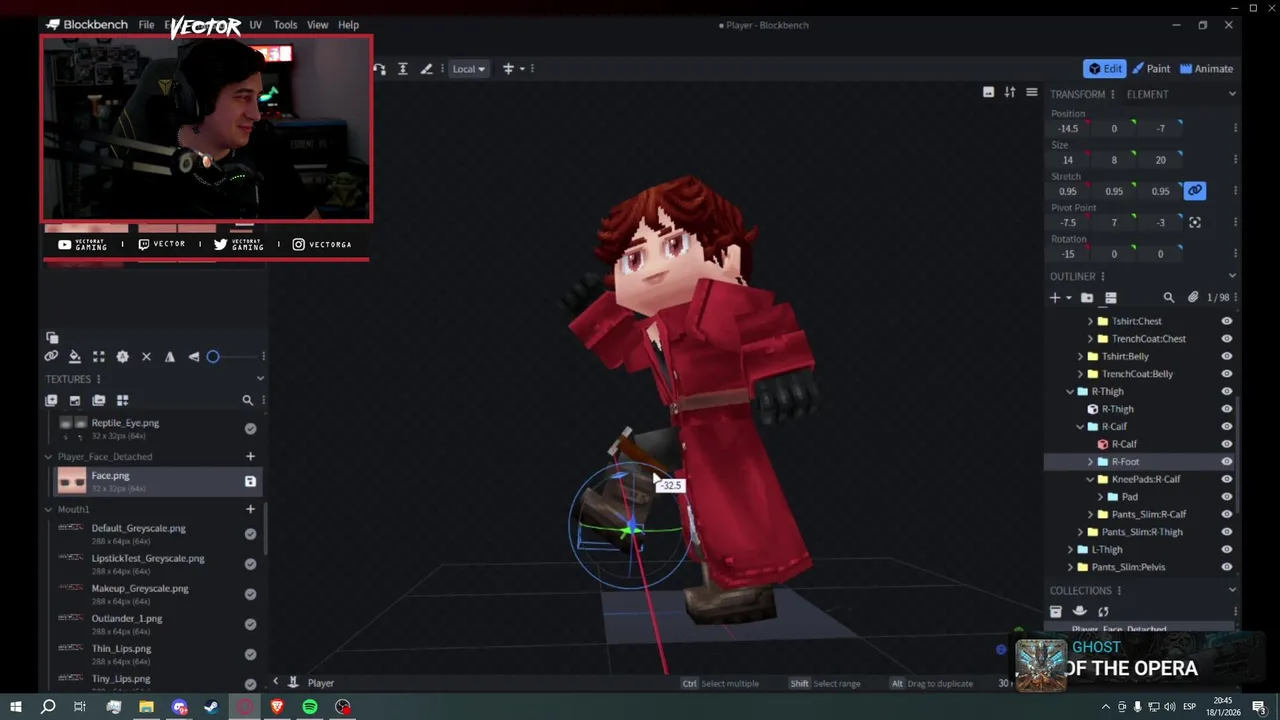The width and height of the screenshot is (1280, 720).
Task: Edit the Position X value -14.5
Action: tap(1068, 128)
